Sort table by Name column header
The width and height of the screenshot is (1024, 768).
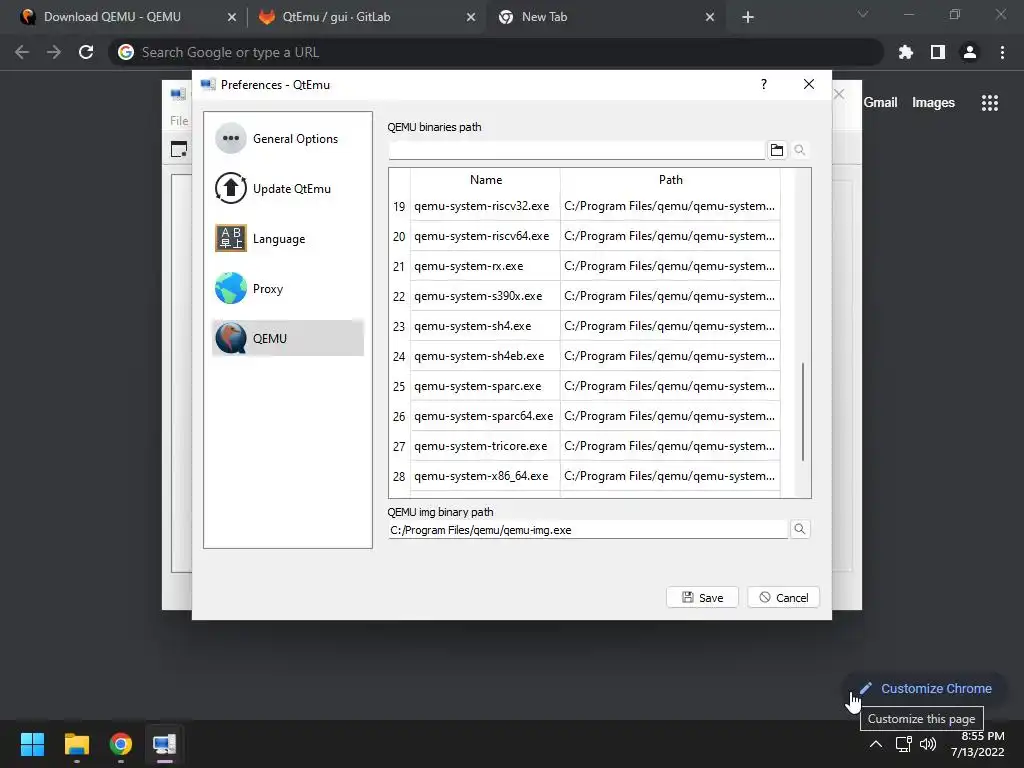pos(485,180)
